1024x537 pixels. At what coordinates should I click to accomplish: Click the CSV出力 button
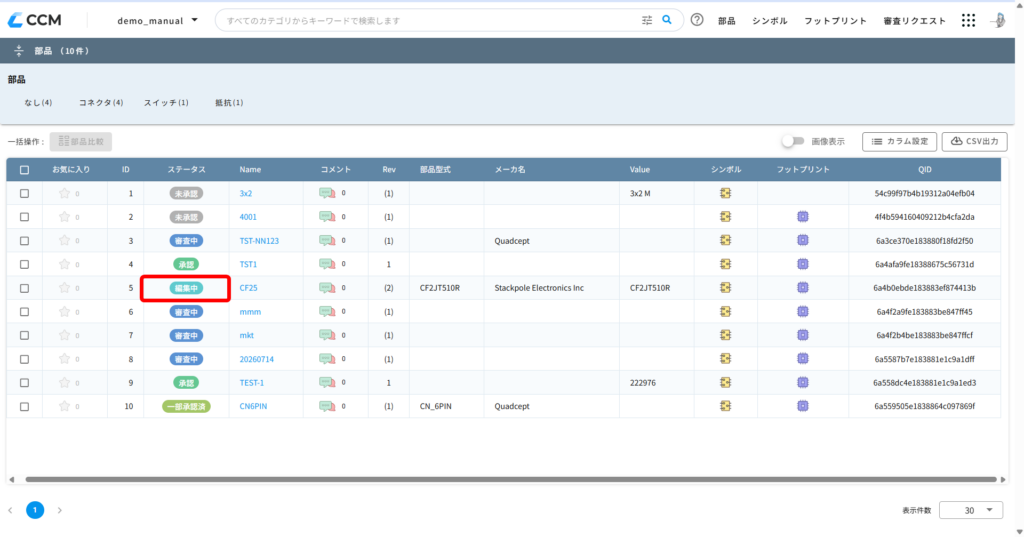point(974,141)
